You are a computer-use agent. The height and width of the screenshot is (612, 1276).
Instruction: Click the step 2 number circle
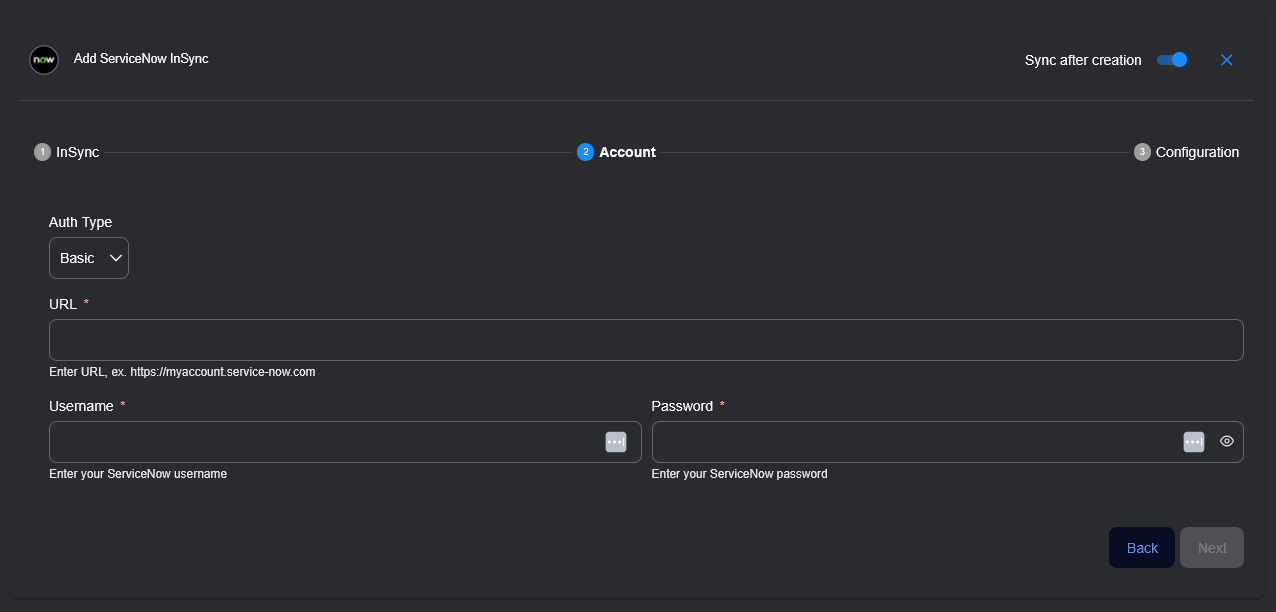tap(585, 152)
